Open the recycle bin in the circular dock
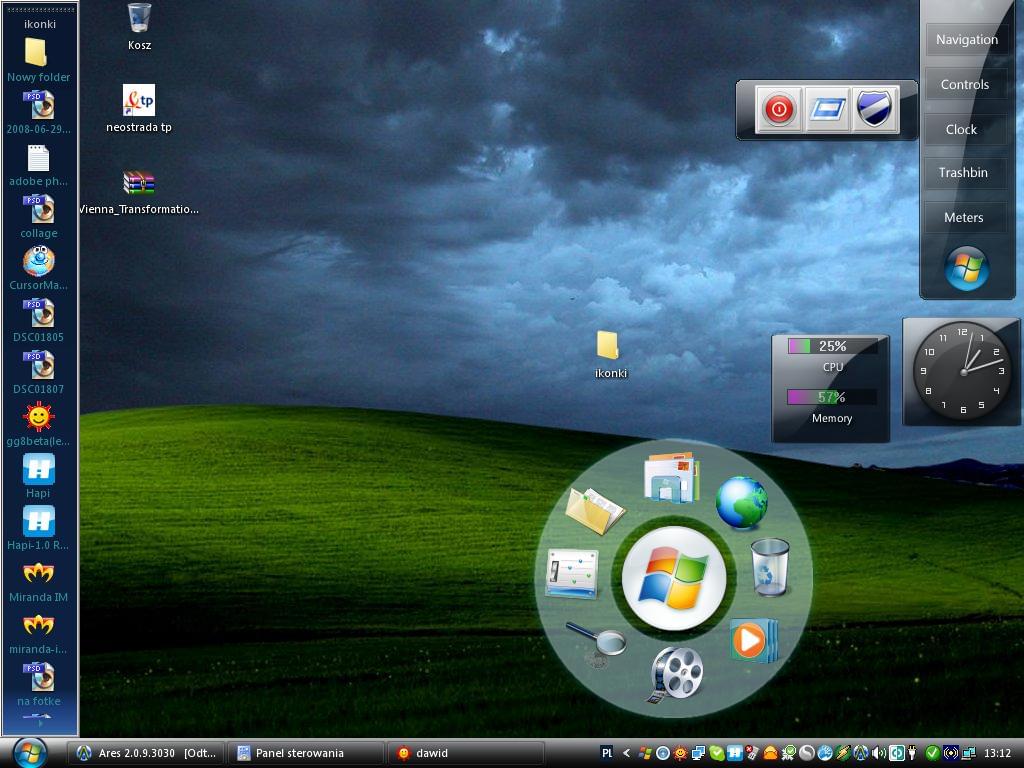 770,566
